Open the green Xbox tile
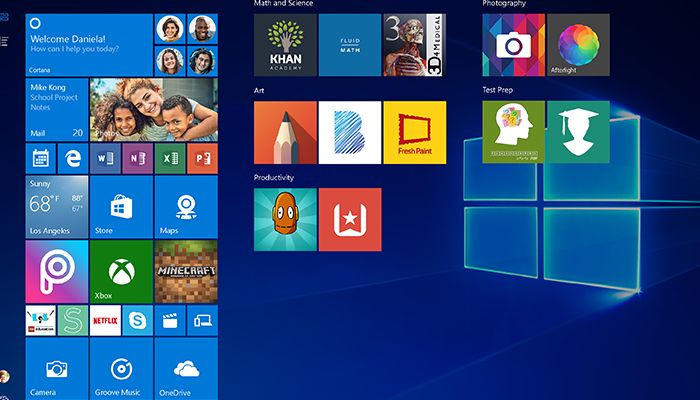 pos(121,272)
